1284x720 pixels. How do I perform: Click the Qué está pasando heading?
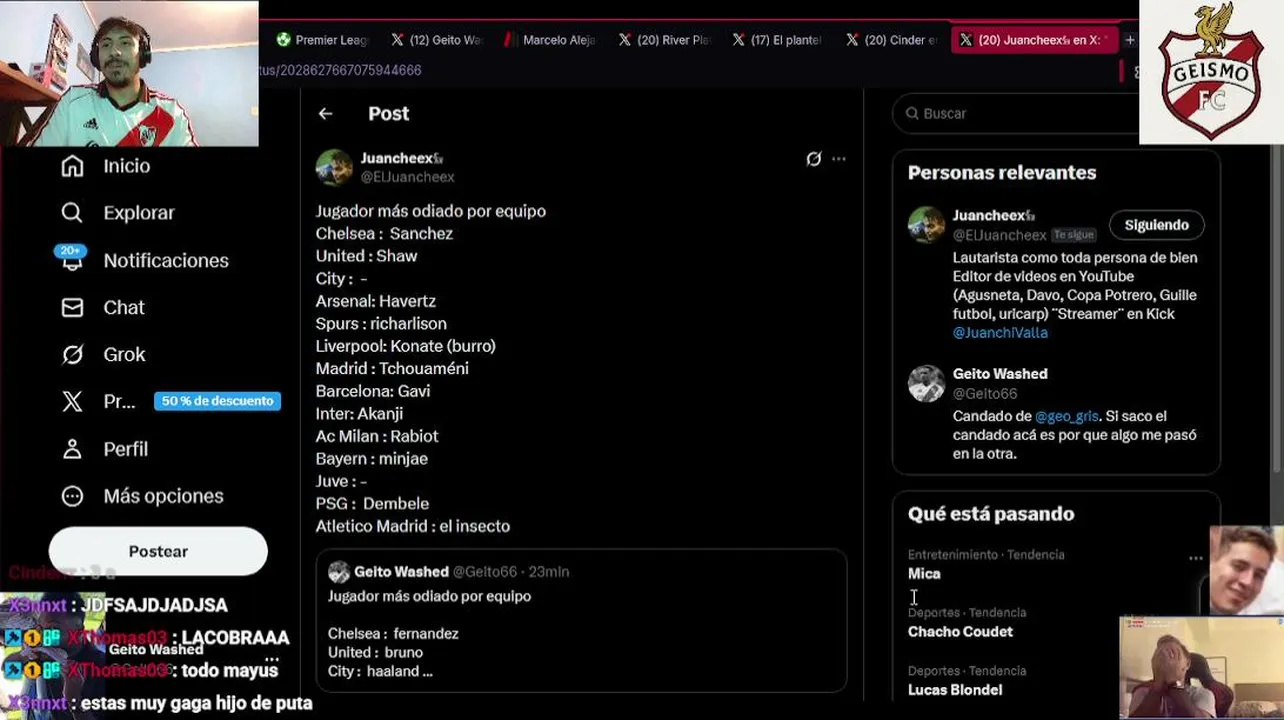(991, 514)
